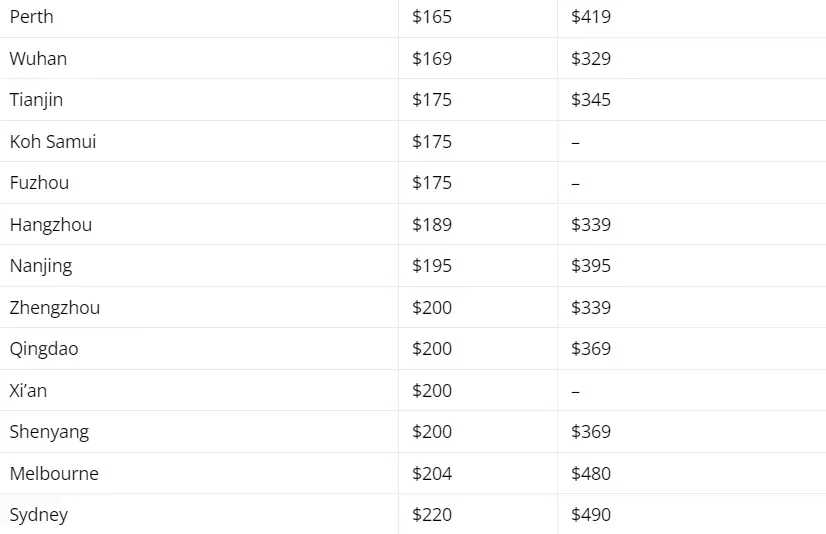Select the $480 Melbourne price
Viewport: 826px width, 534px height.
click(x=591, y=473)
